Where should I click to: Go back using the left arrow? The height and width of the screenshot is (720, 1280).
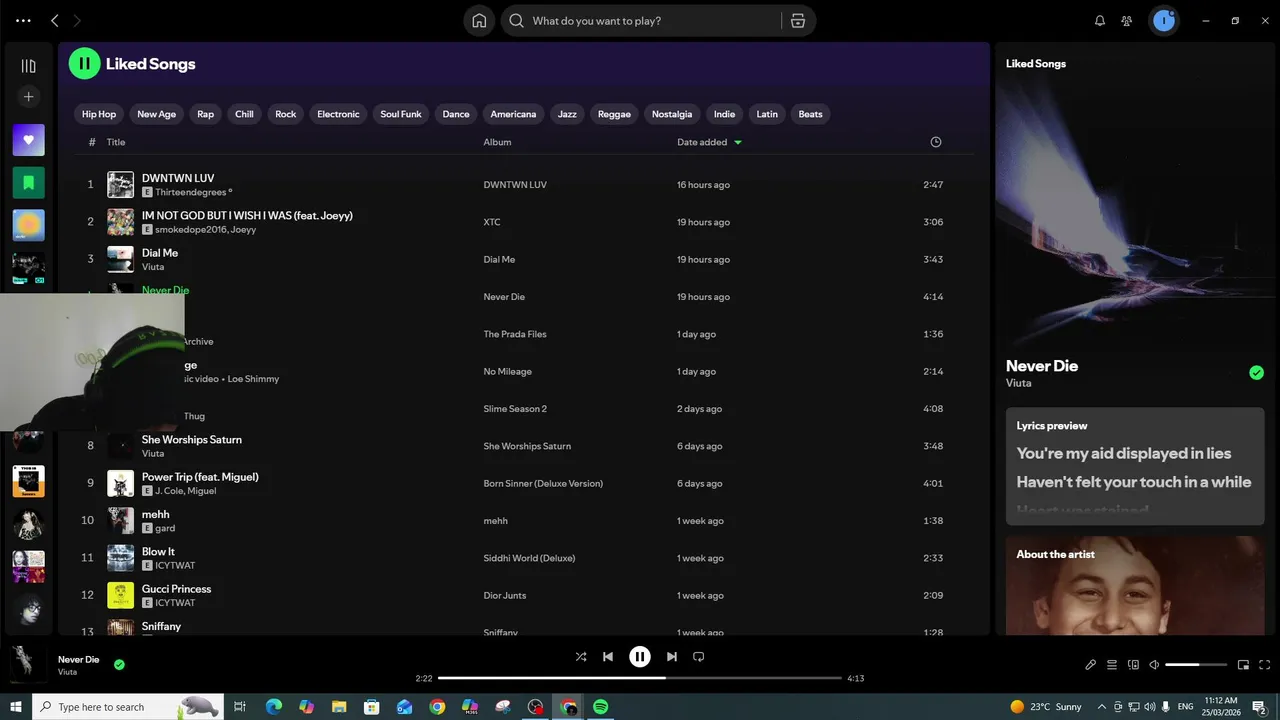coord(55,21)
